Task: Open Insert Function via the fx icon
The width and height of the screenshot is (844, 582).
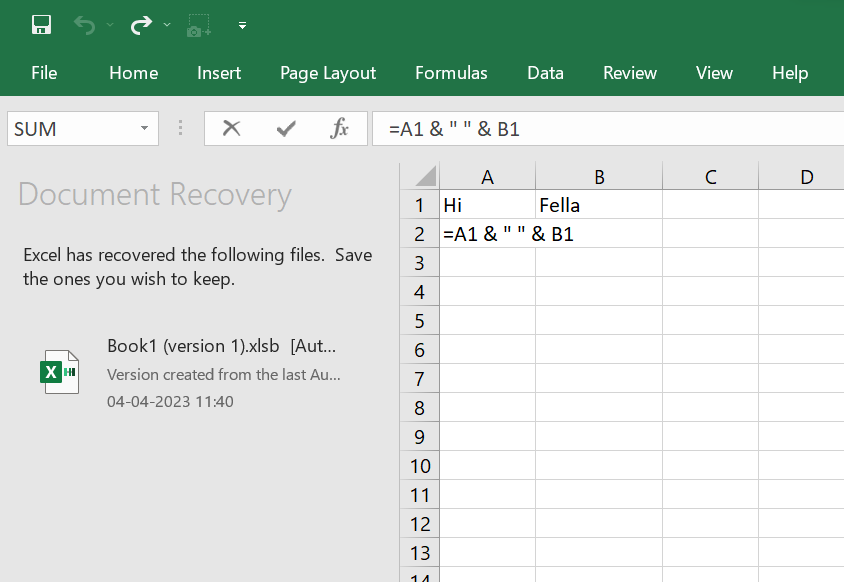Action: tap(339, 128)
